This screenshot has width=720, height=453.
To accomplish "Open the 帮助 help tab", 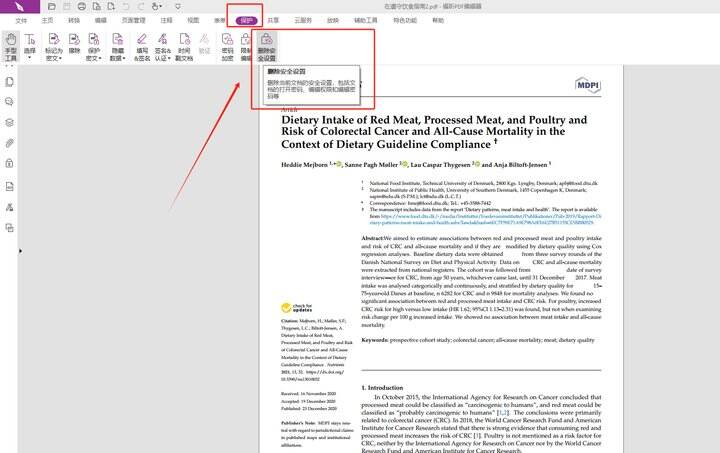I will 438,21.
